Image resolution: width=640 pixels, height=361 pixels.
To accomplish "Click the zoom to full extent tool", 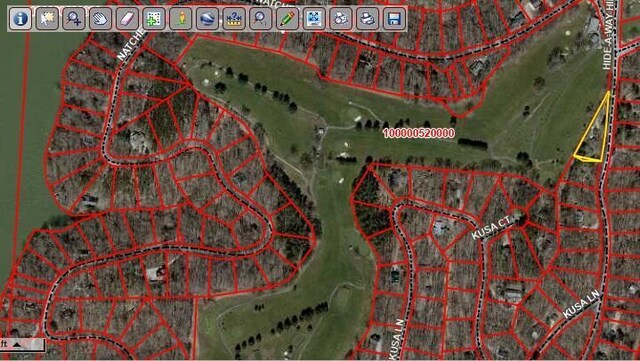I will click(x=314, y=18).
